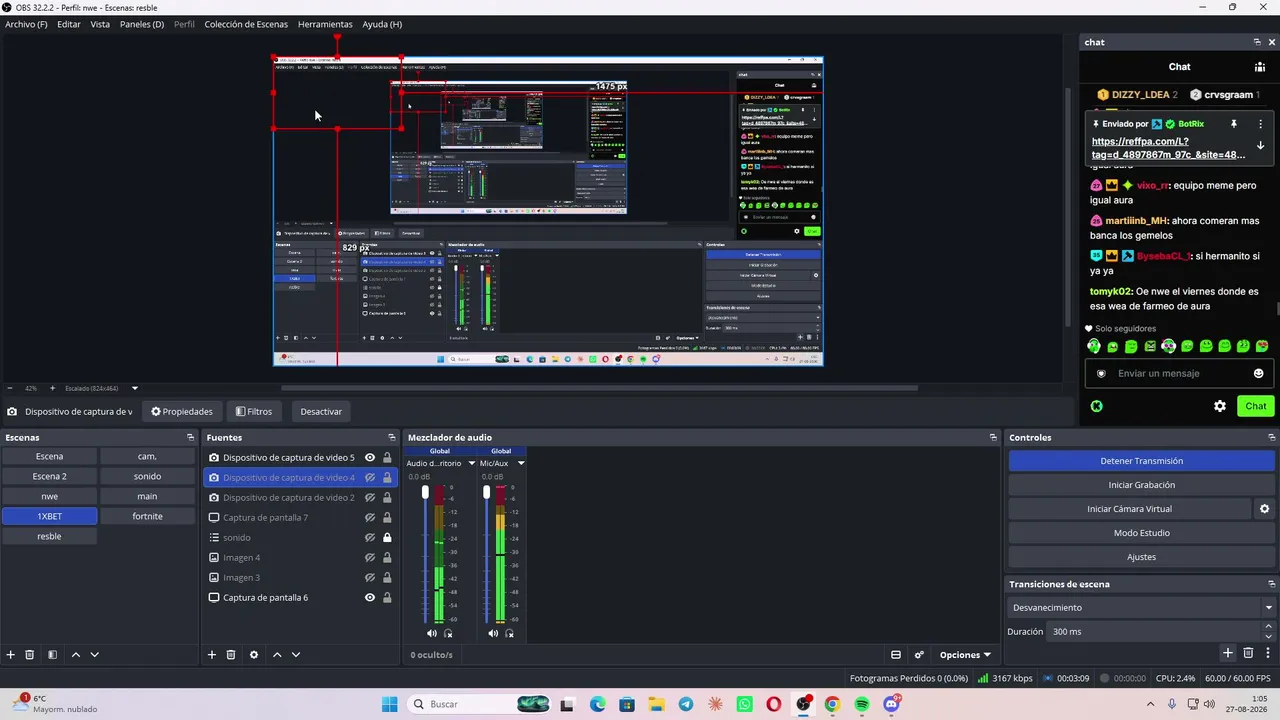Toggle monitoring headphones for Mic/Aux

pos(509,633)
